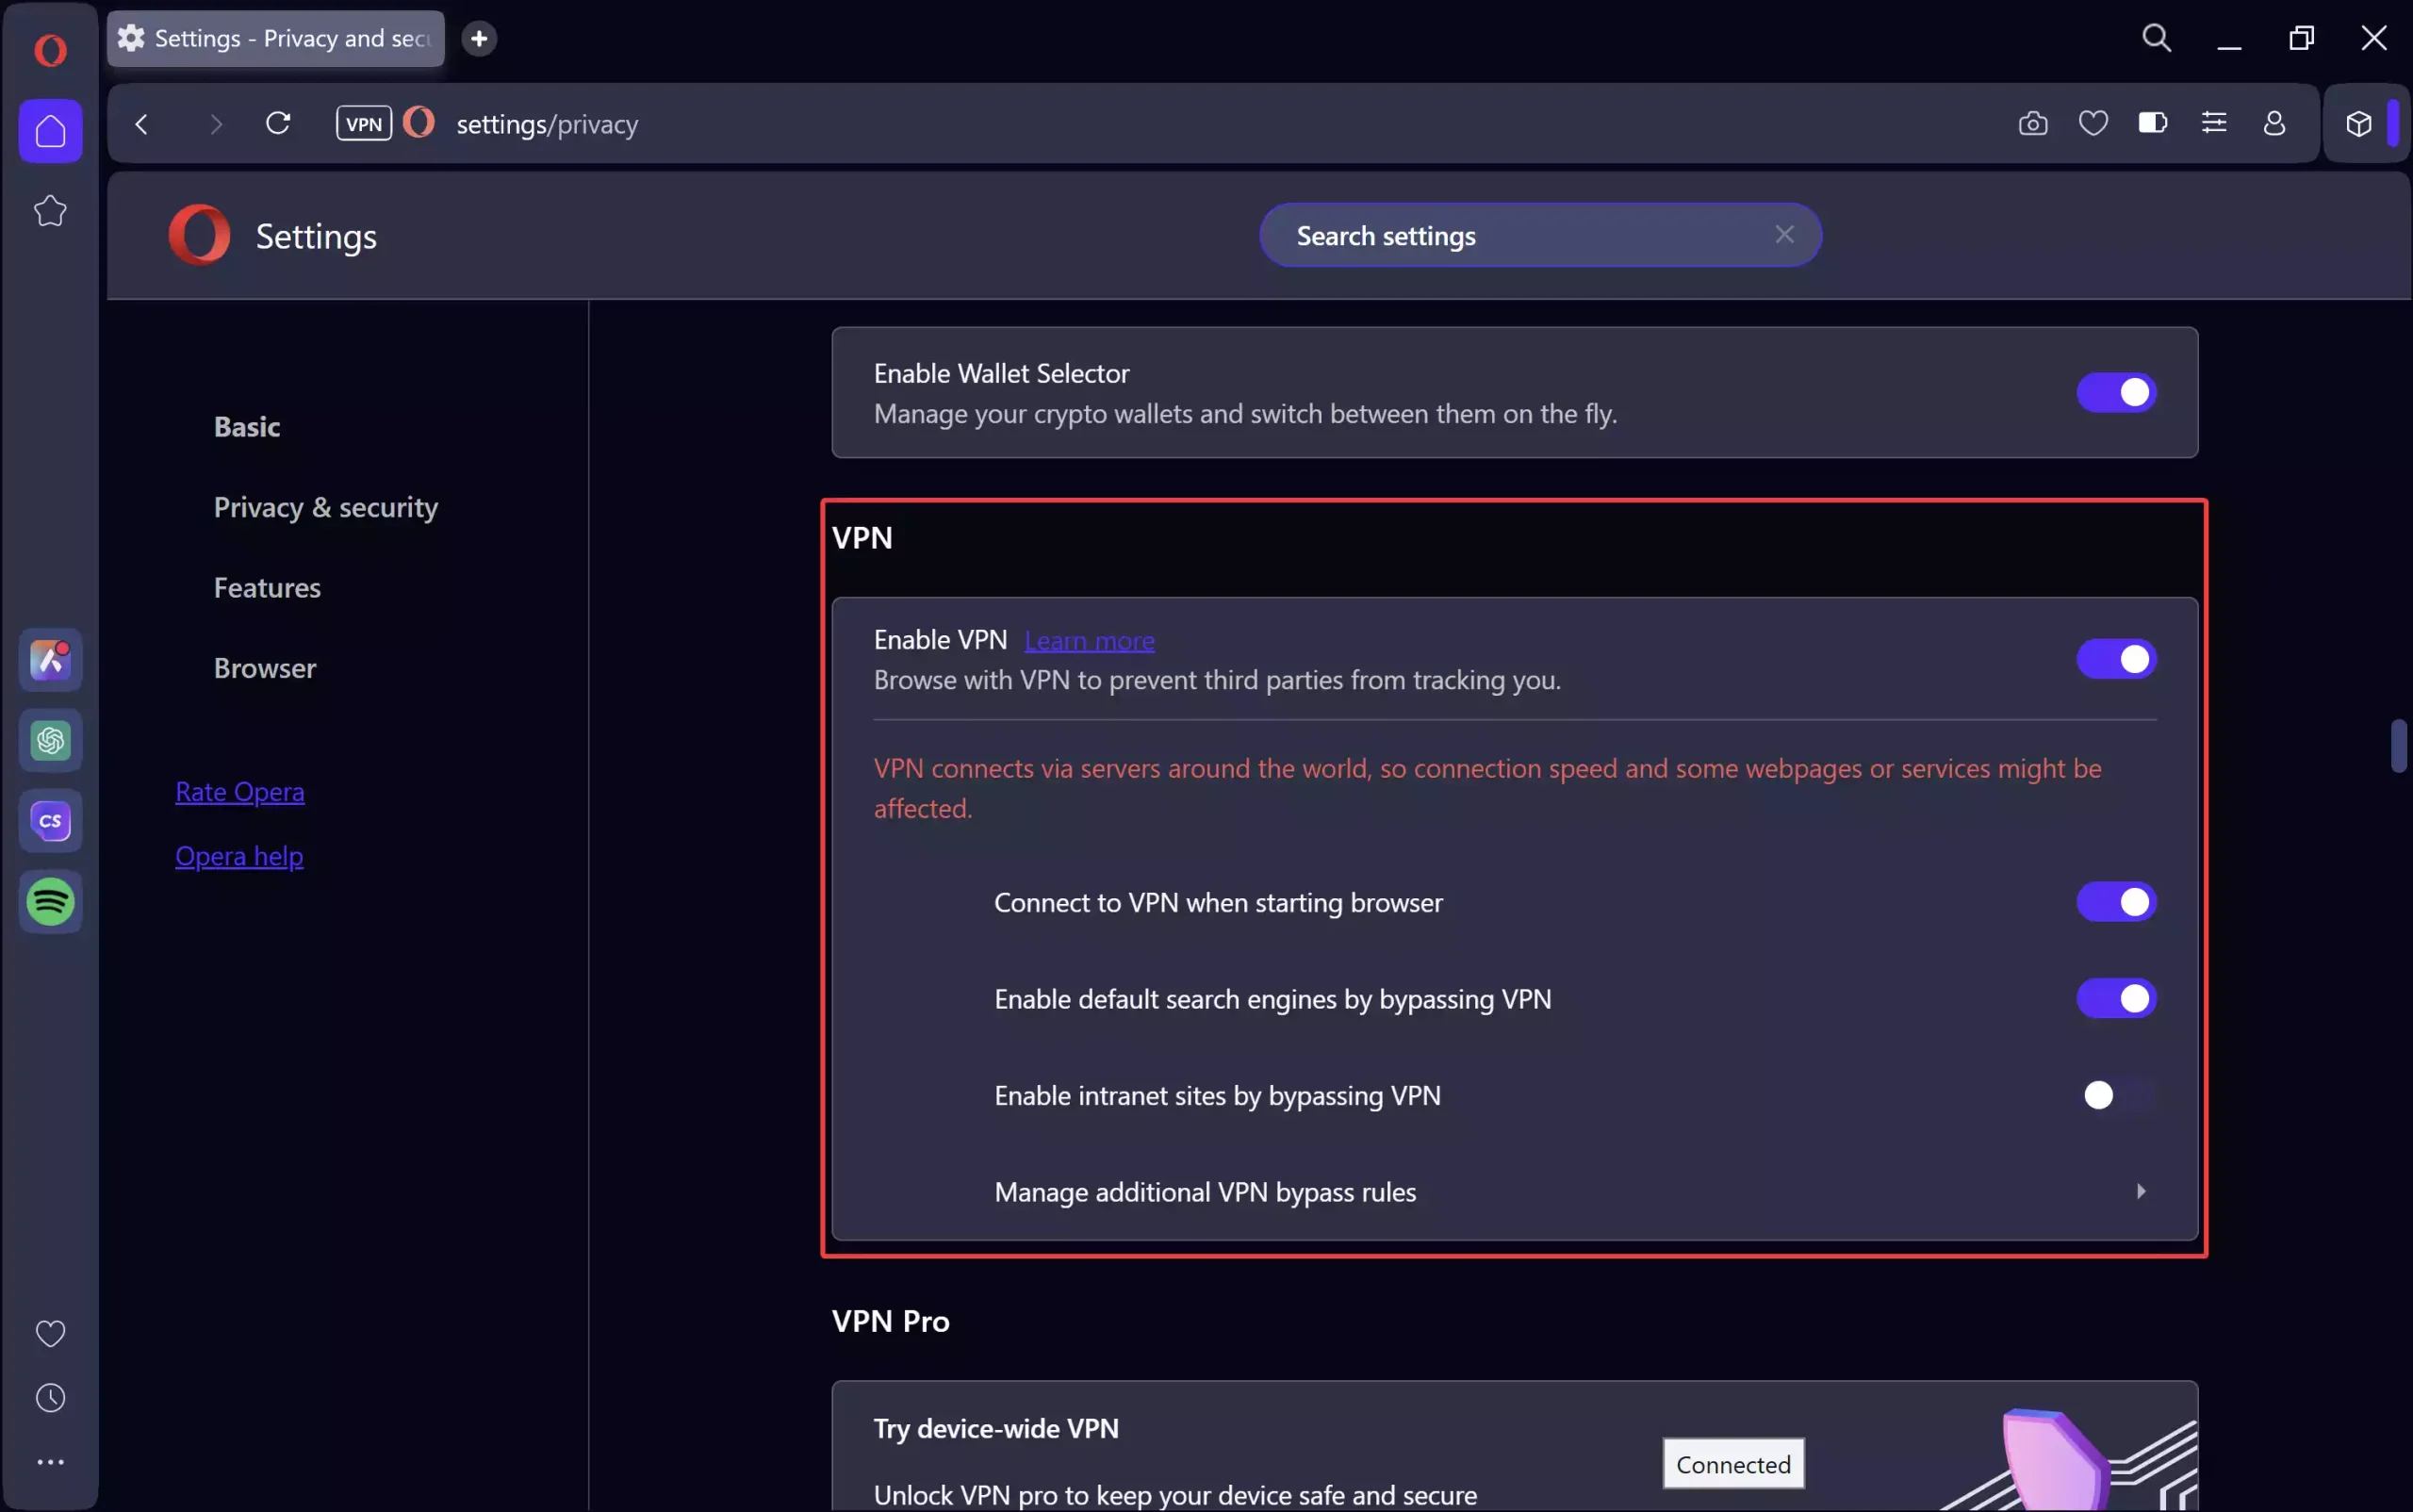Select the Privacy & security settings section

click(x=325, y=507)
